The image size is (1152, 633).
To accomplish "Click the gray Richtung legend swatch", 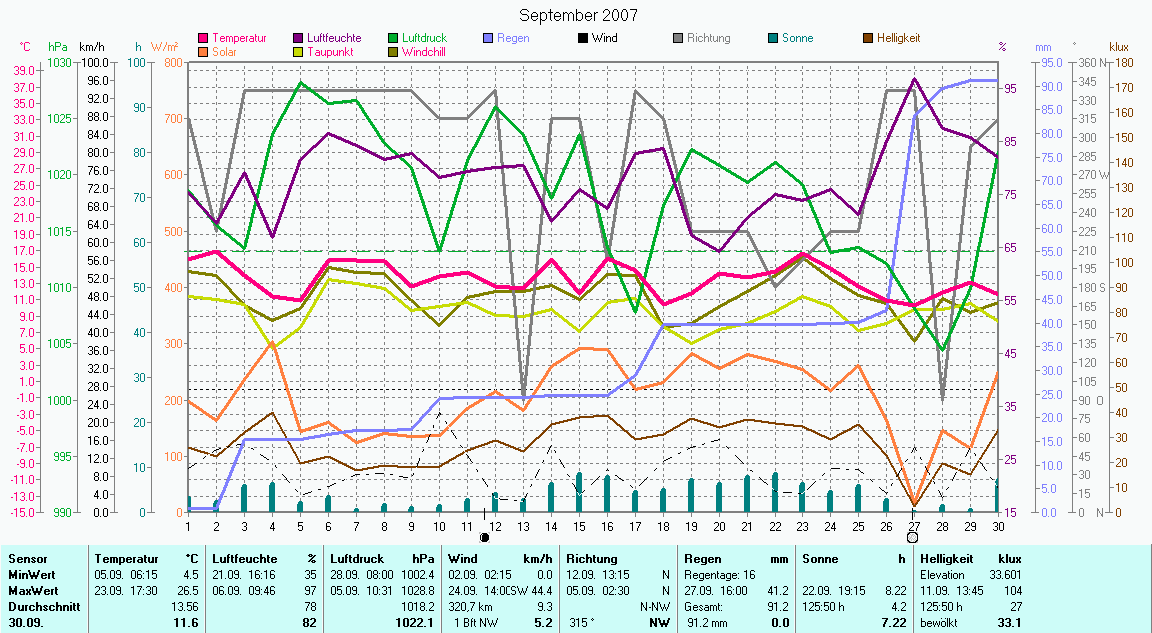I will (x=678, y=39).
